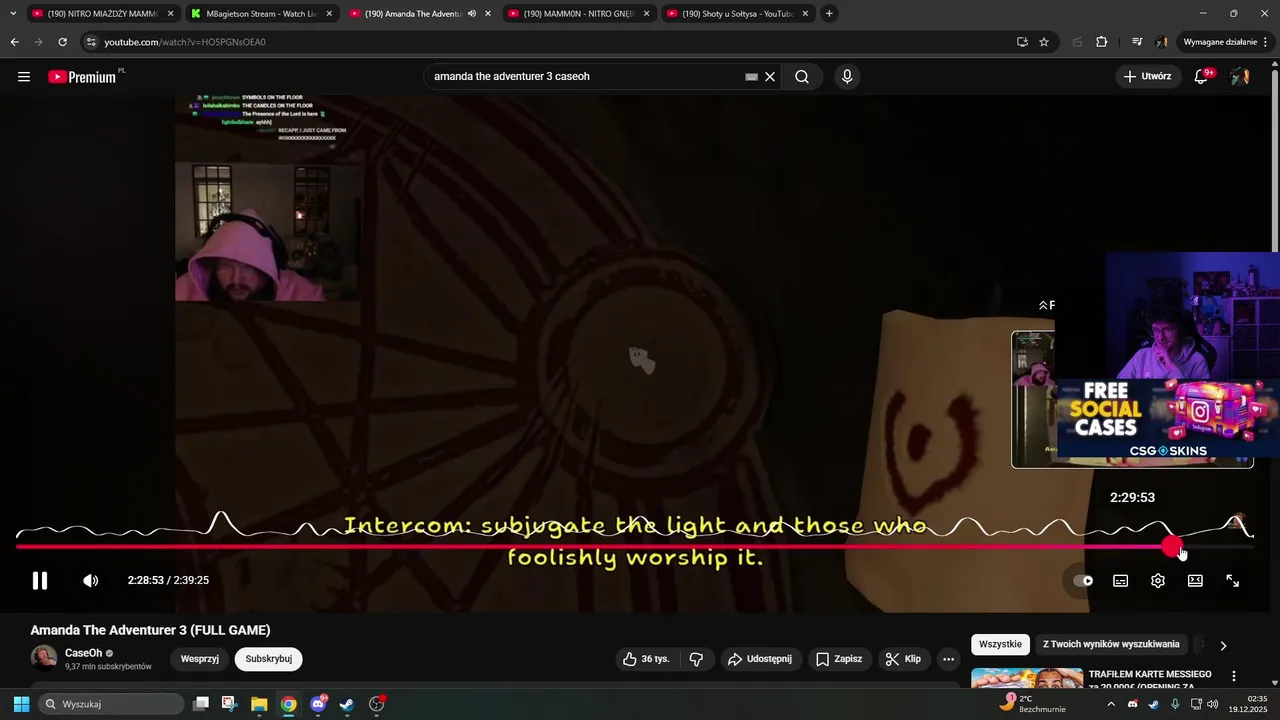Save video with the Zapisz button
The width and height of the screenshot is (1280, 720).
[x=838, y=659]
